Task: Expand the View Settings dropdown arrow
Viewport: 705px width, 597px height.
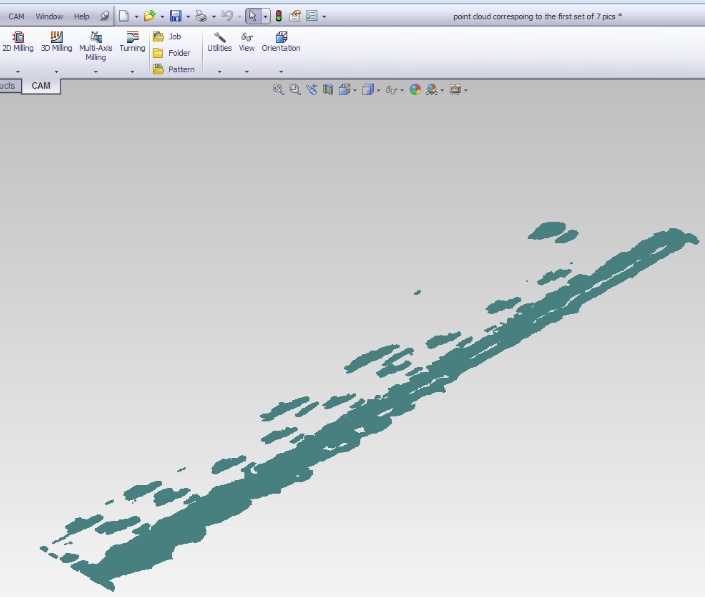Action: click(x=466, y=90)
